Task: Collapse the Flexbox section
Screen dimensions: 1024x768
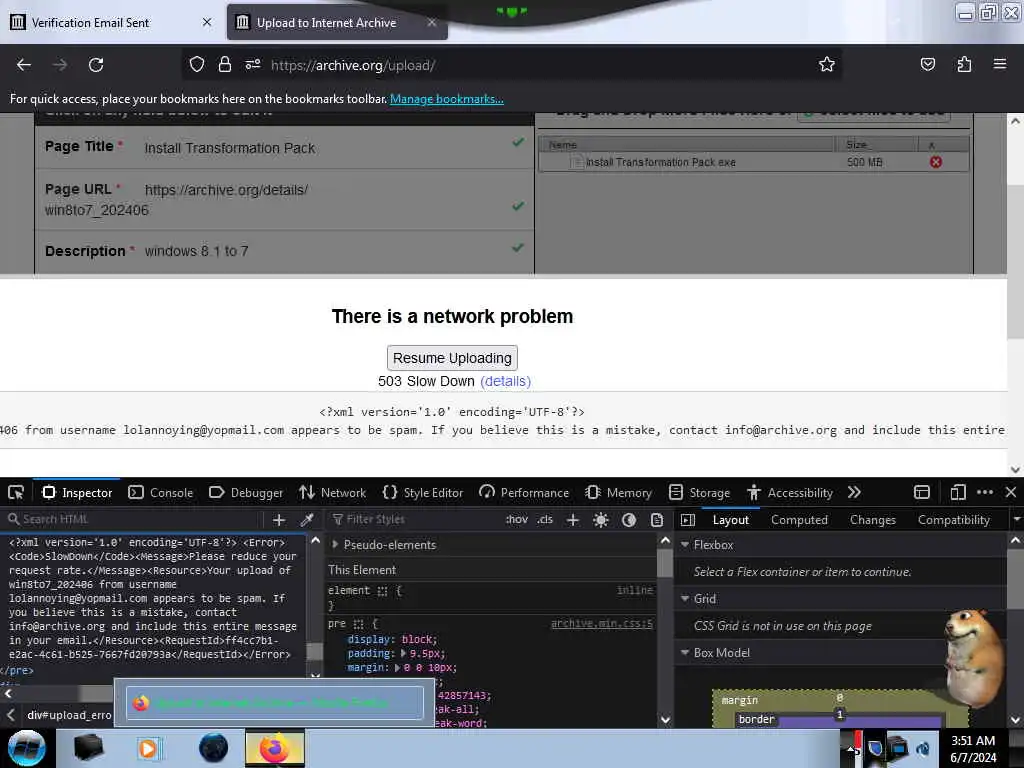Action: (685, 545)
